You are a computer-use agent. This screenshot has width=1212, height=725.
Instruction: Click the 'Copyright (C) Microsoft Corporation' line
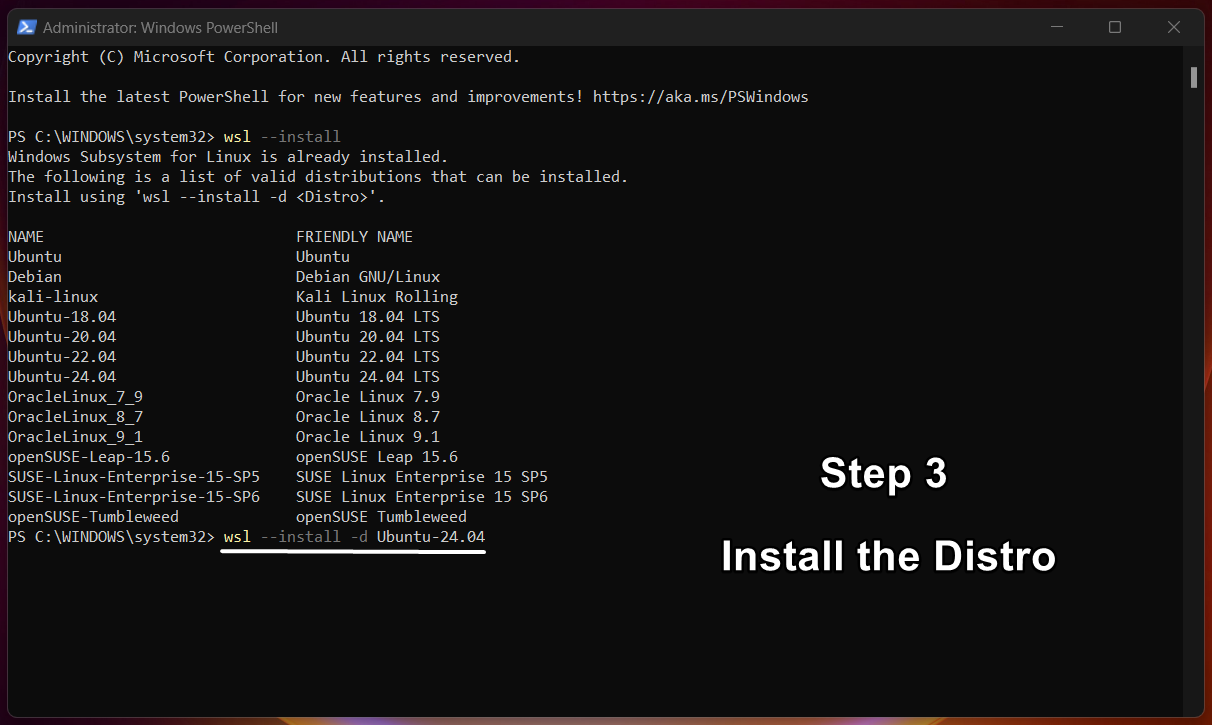click(x=264, y=57)
